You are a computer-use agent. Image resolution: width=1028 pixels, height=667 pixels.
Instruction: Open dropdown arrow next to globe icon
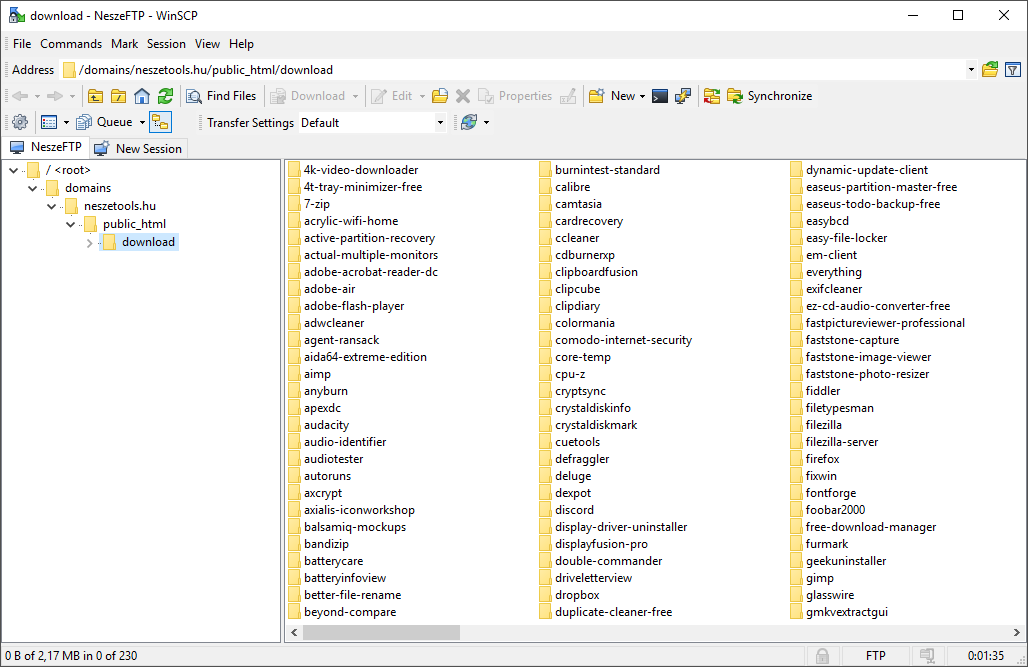(x=486, y=122)
